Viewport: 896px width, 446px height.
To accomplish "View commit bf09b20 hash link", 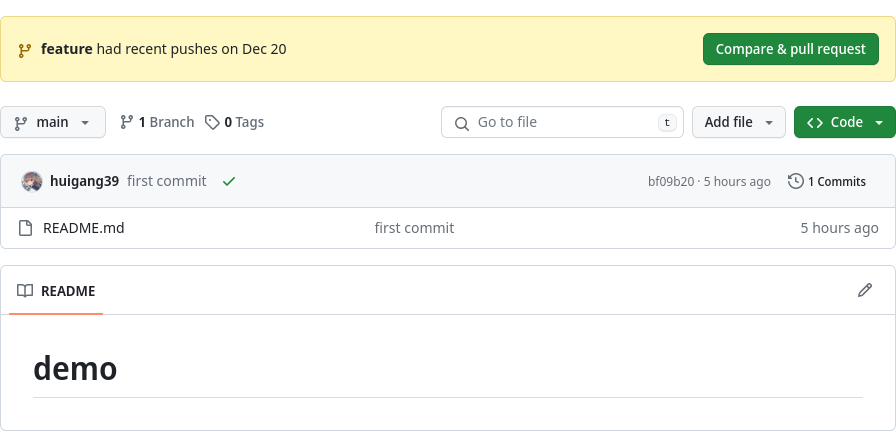I will click(670, 182).
